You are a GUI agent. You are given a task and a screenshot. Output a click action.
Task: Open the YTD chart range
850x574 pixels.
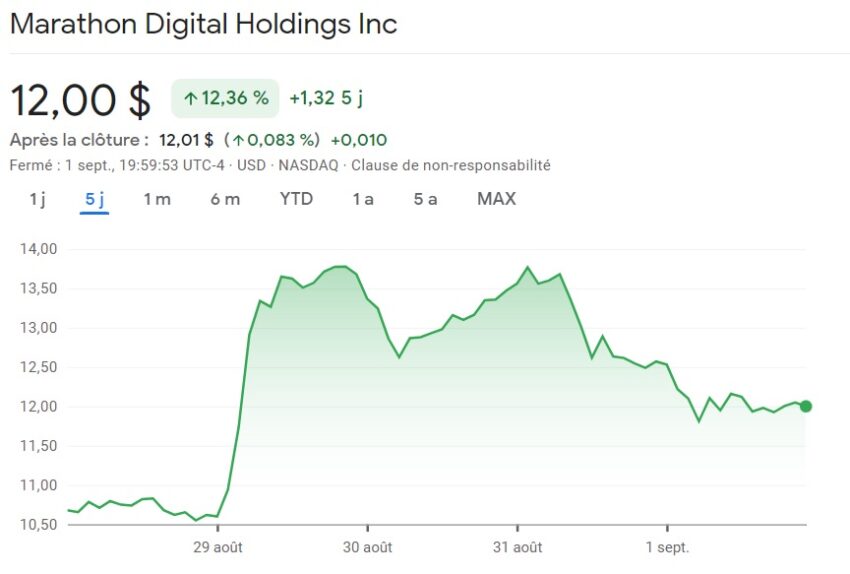pos(297,199)
